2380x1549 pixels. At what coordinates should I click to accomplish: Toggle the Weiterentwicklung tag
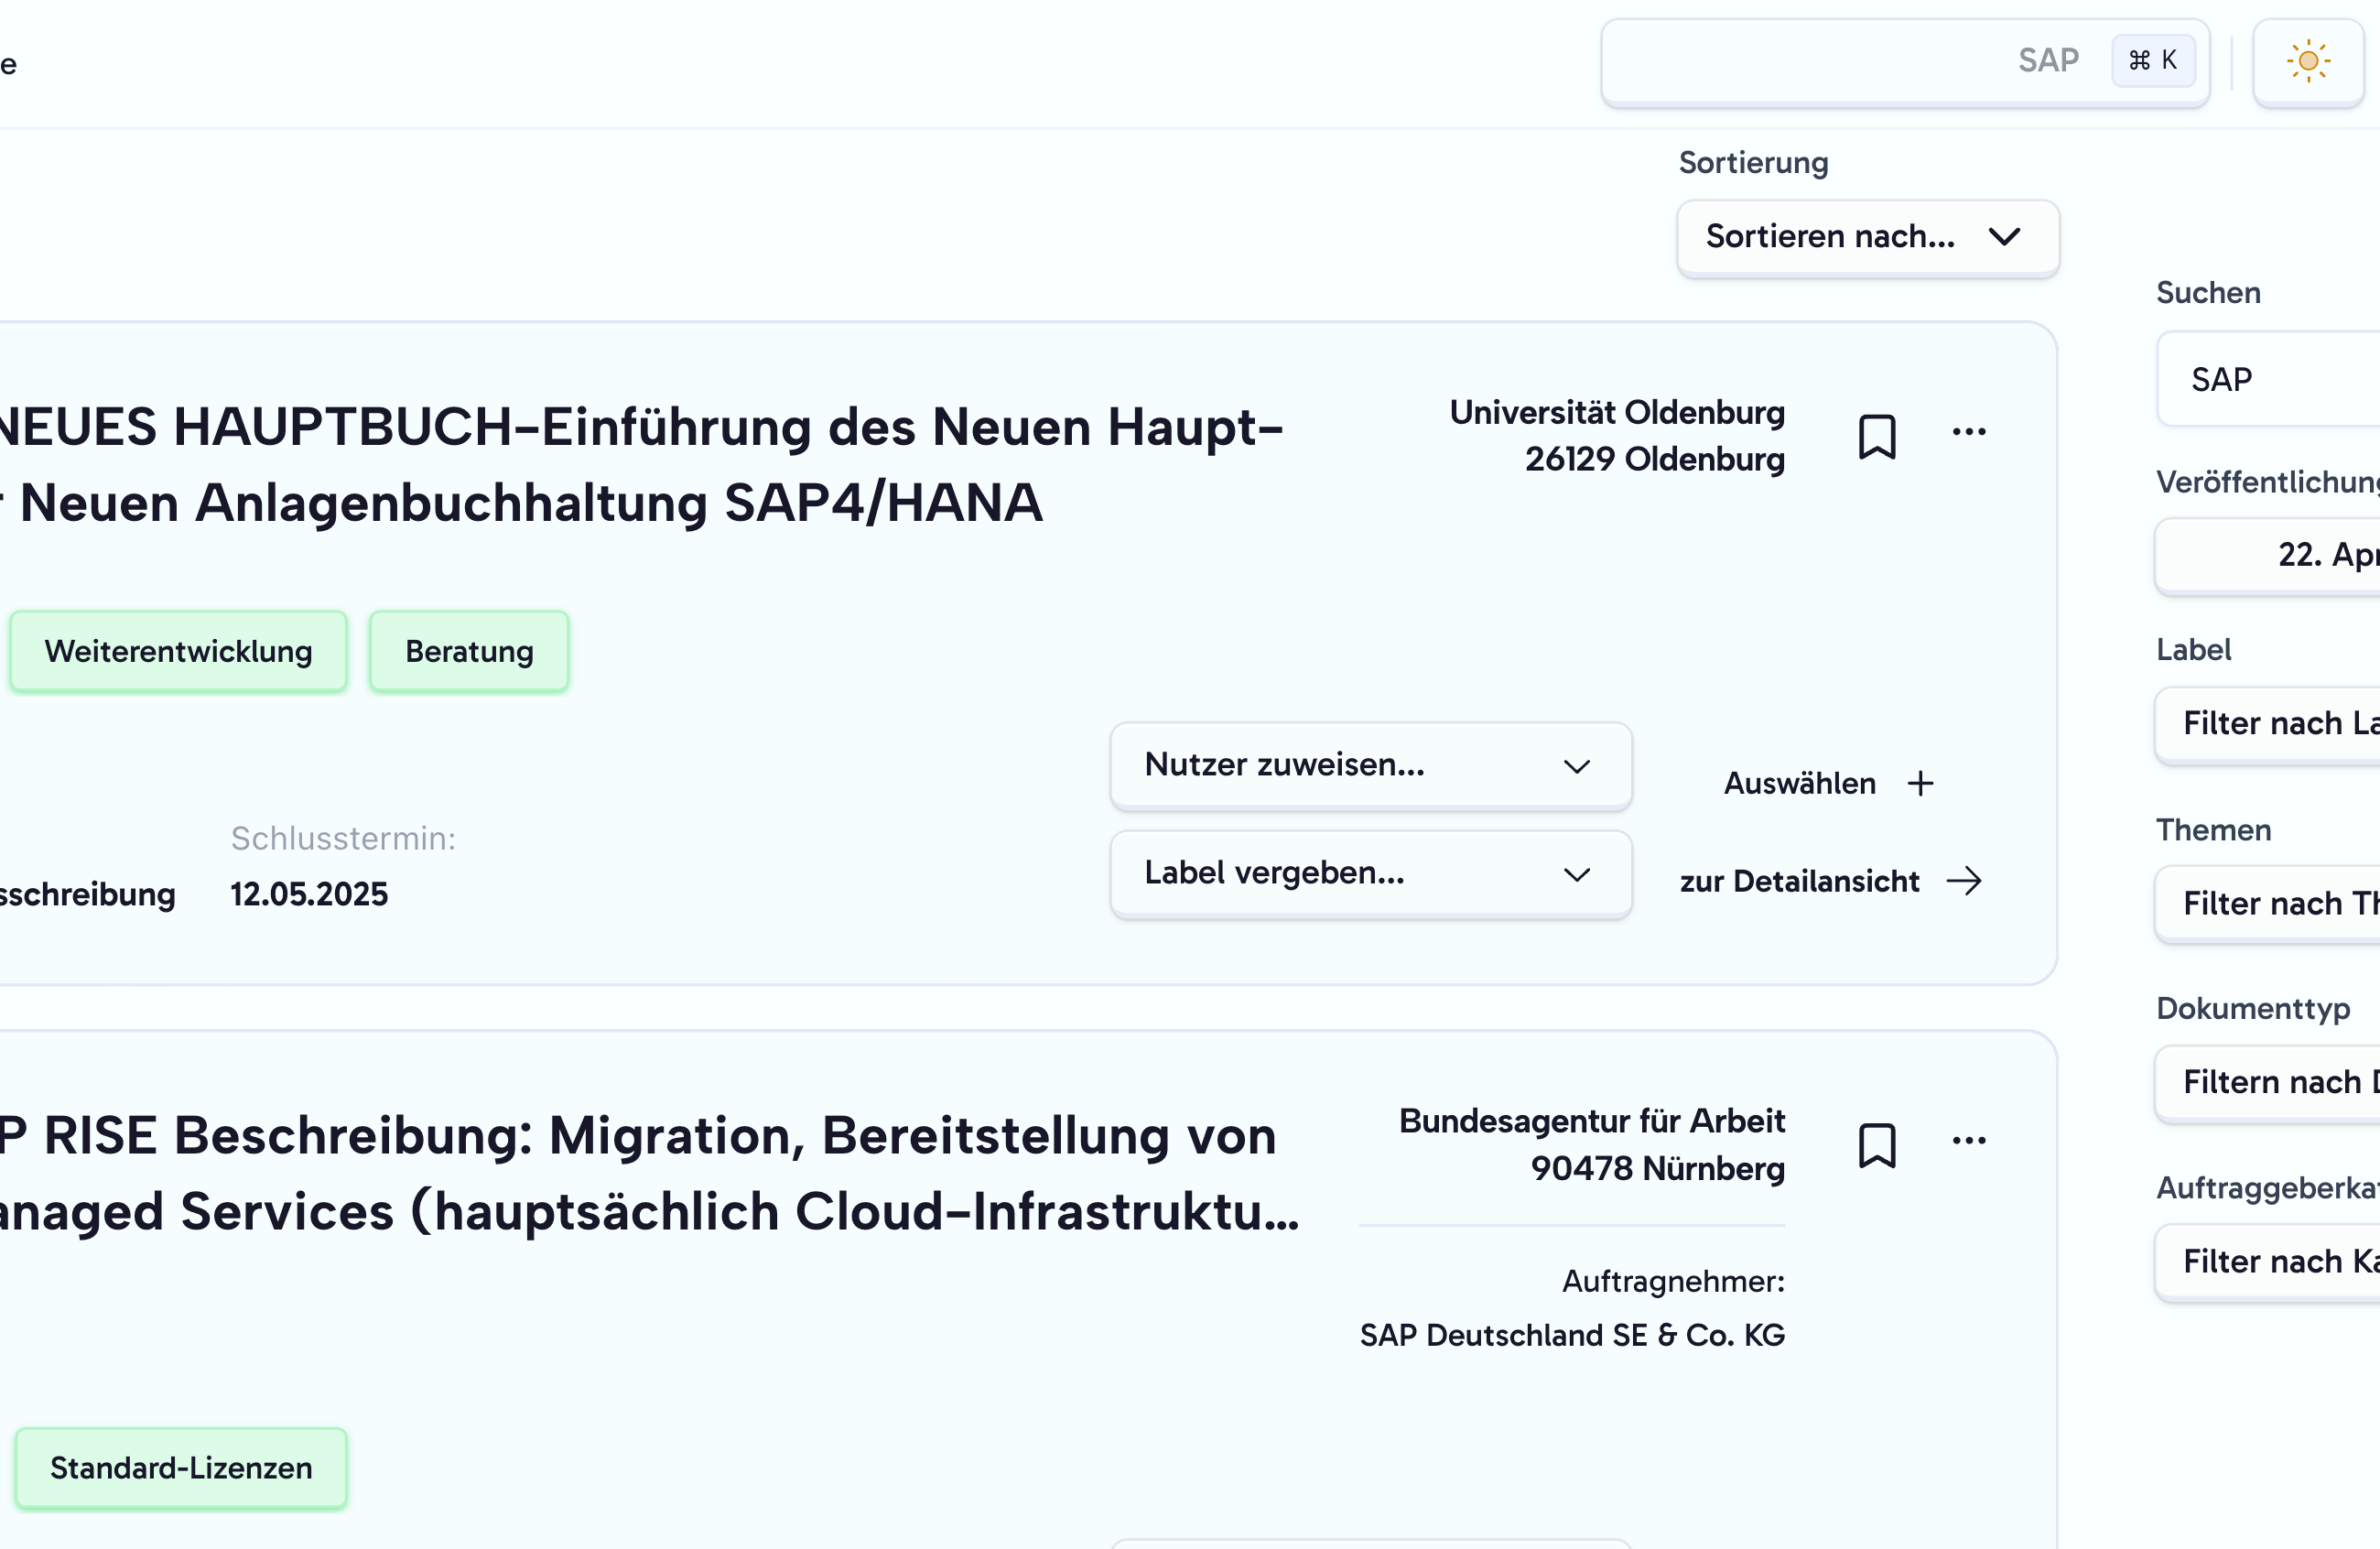coord(178,651)
